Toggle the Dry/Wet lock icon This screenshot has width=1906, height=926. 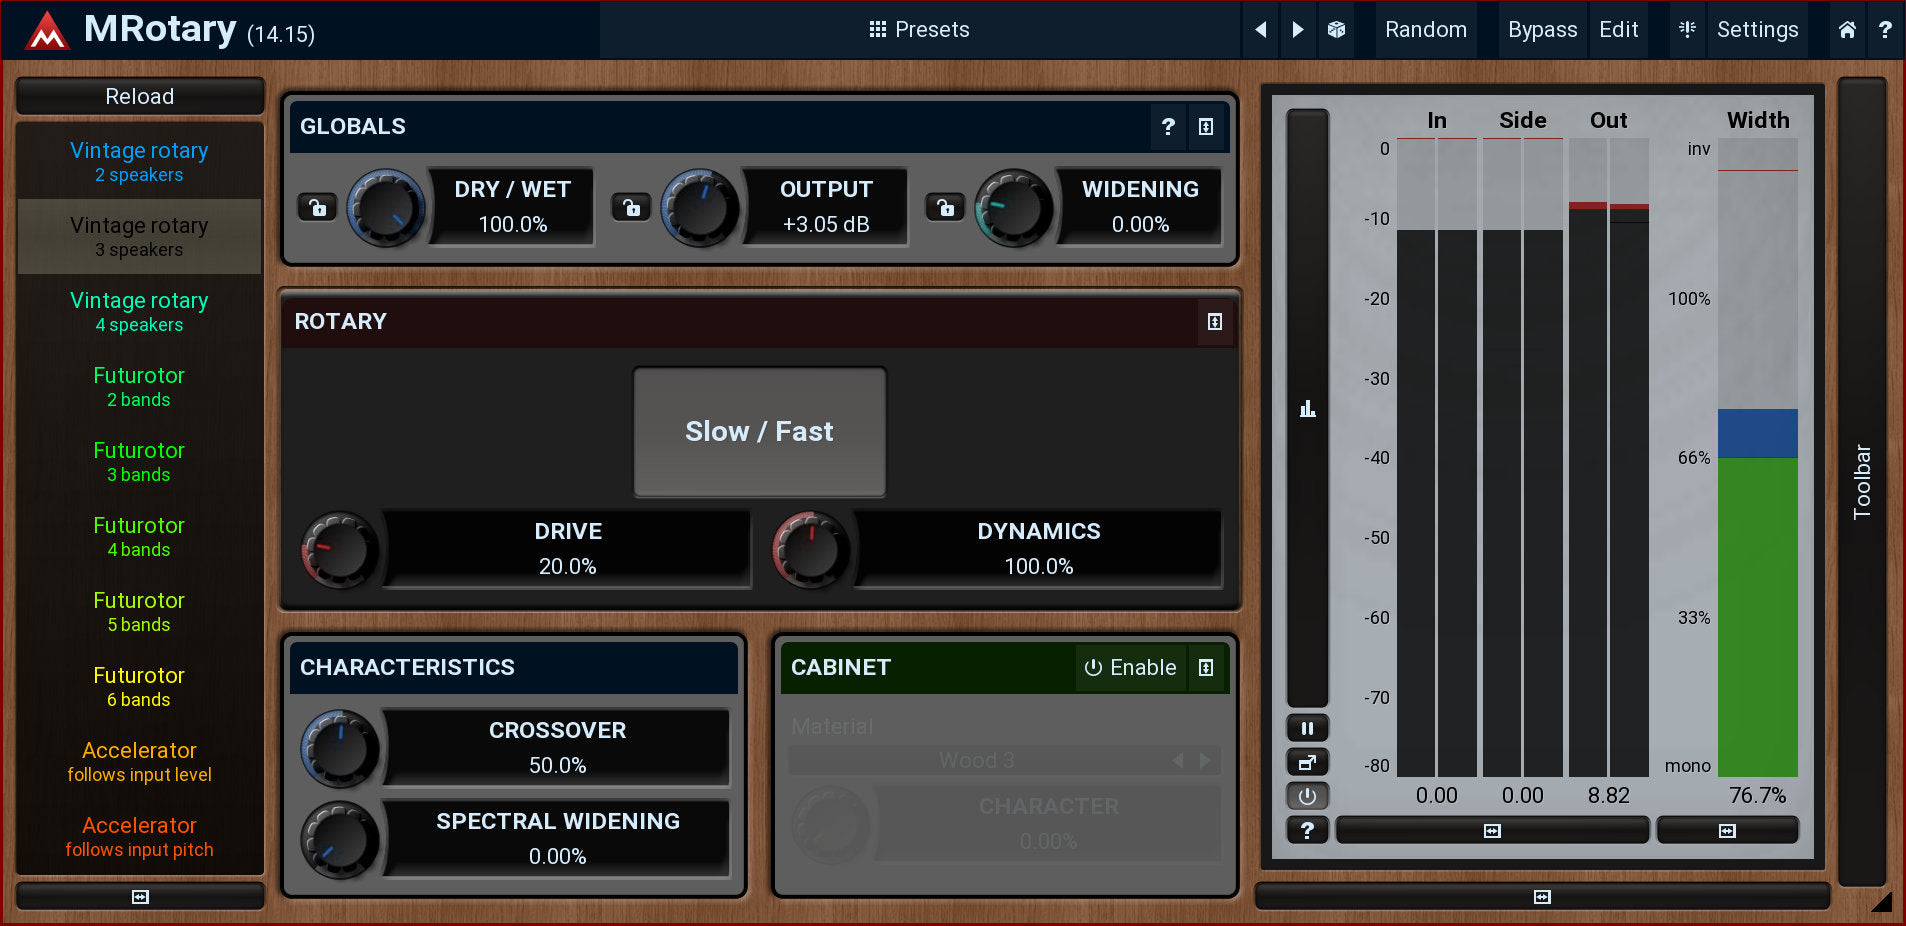pyautogui.click(x=317, y=208)
